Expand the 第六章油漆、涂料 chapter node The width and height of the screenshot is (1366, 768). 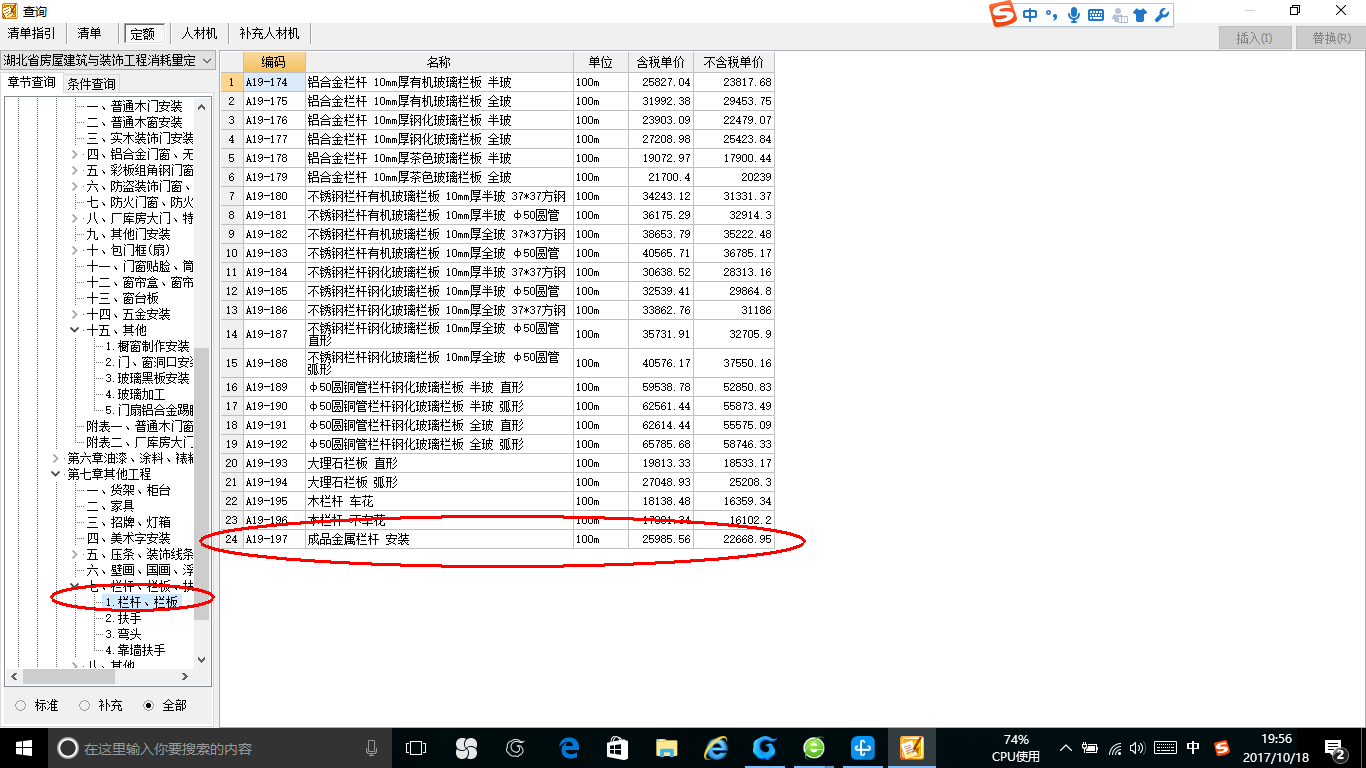(x=56, y=458)
